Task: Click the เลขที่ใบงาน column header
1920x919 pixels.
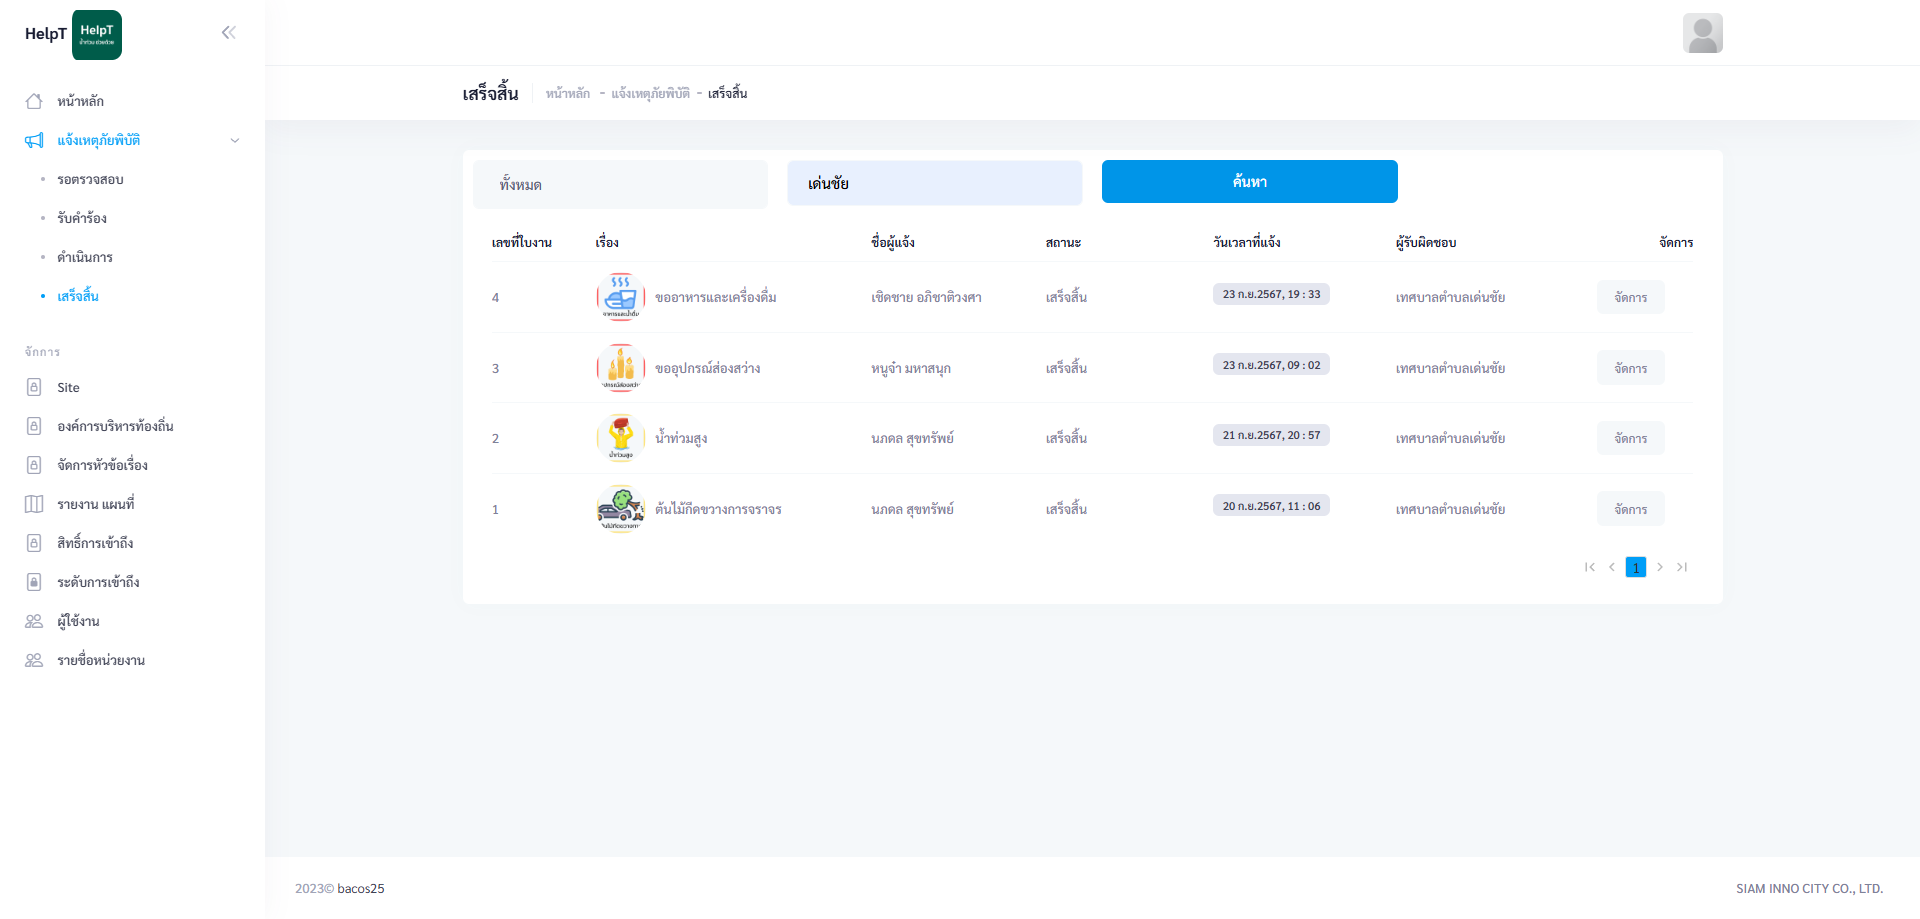Action: pyautogui.click(x=522, y=242)
